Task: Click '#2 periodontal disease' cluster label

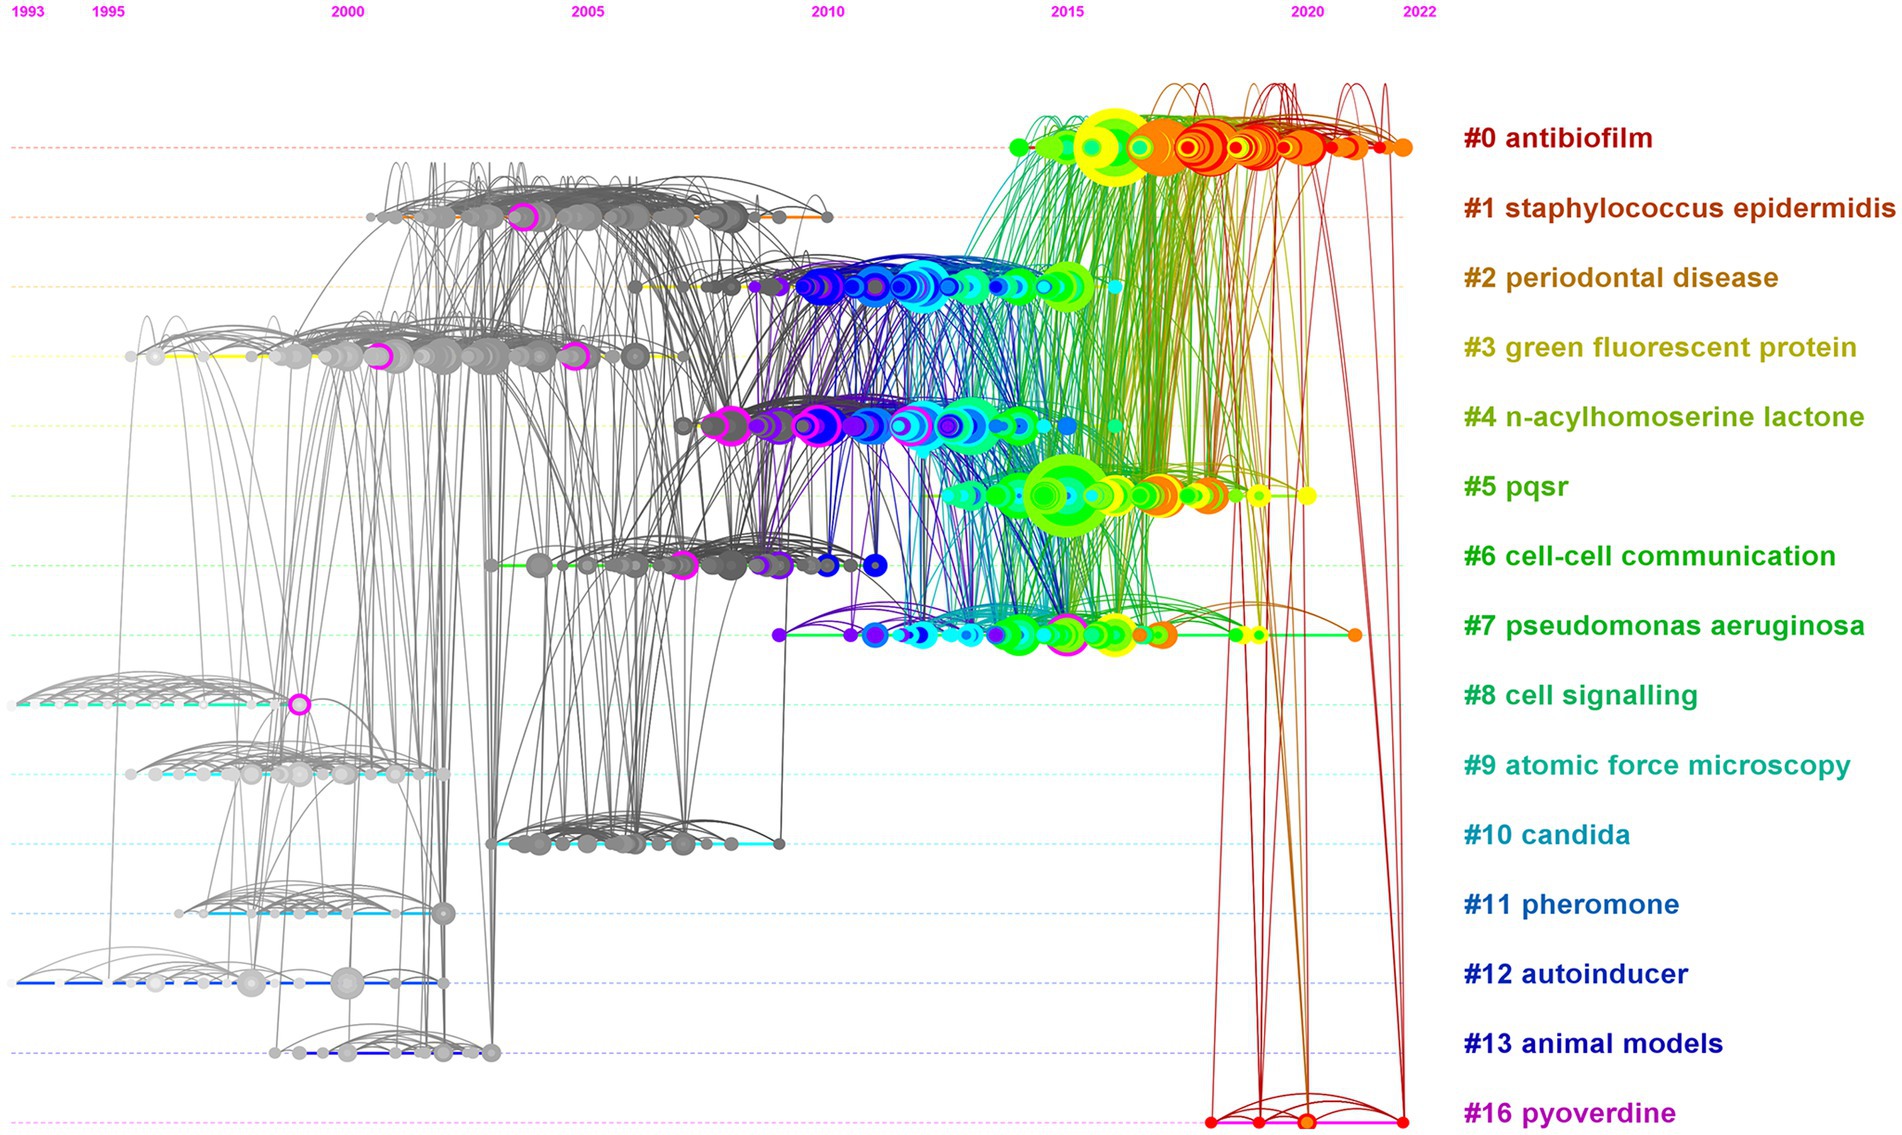Action: 1621,277
